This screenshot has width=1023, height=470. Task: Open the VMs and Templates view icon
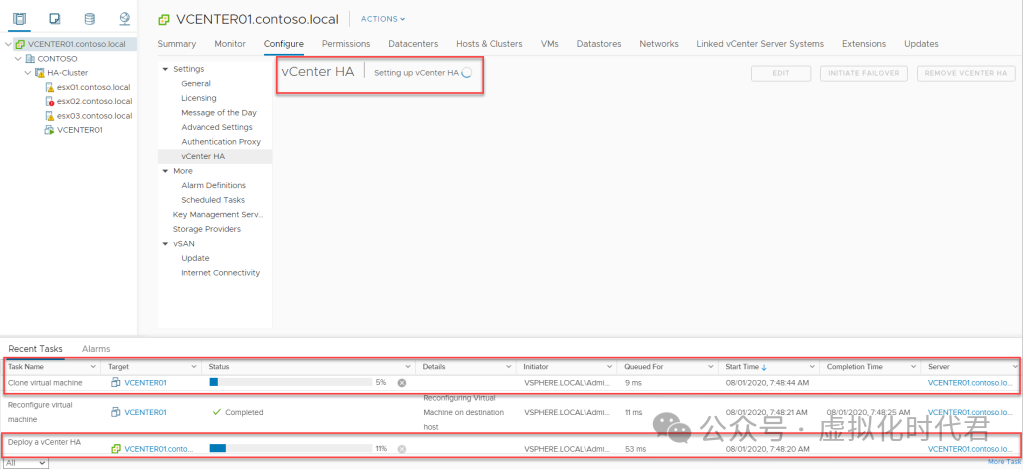(x=54, y=18)
